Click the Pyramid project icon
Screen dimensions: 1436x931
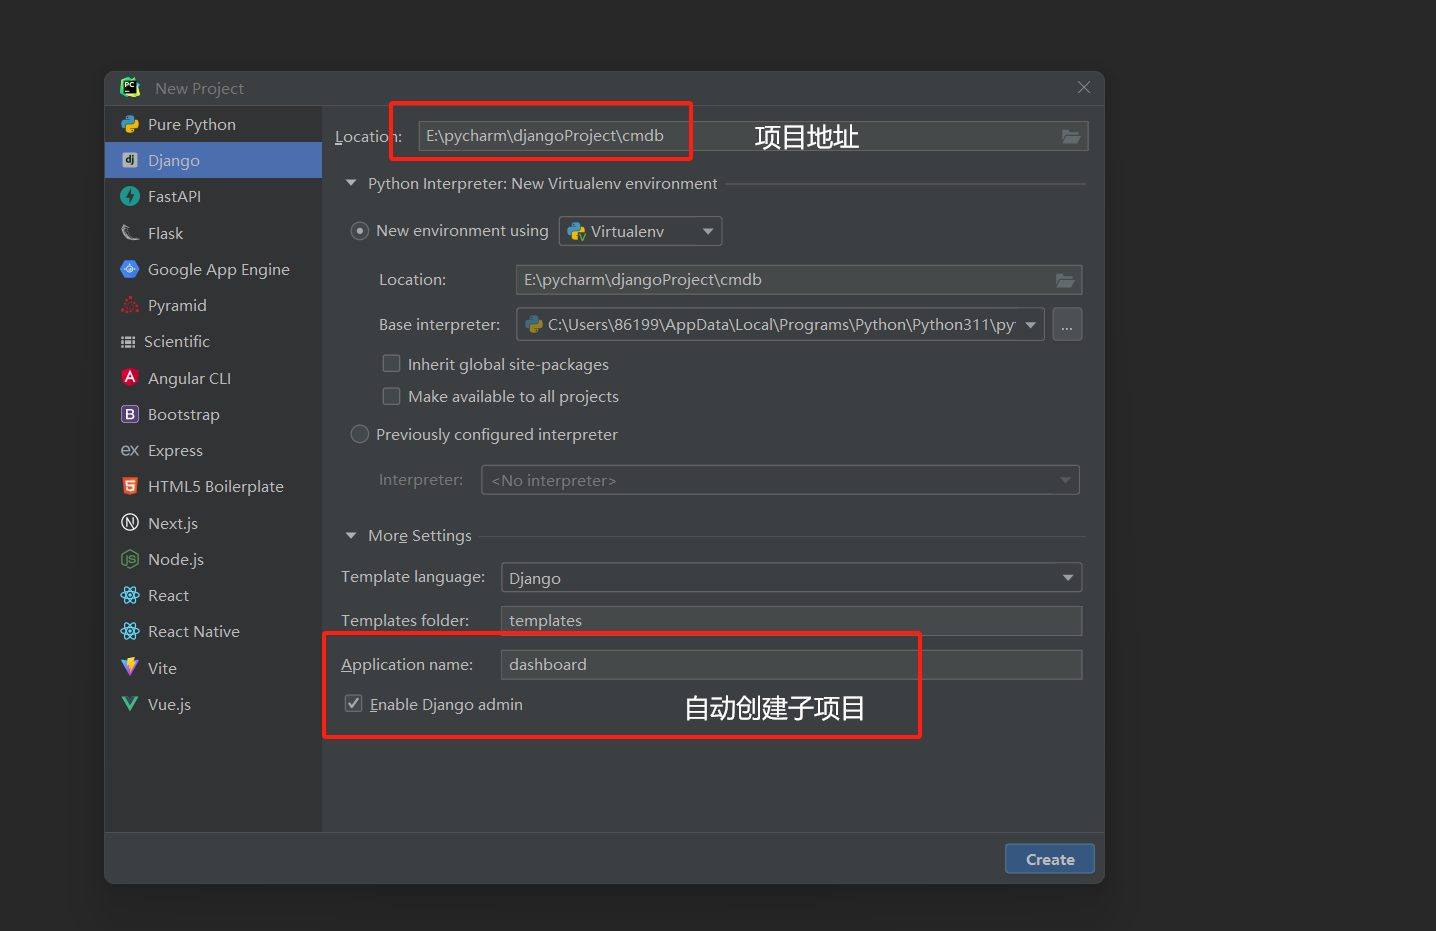pos(130,305)
